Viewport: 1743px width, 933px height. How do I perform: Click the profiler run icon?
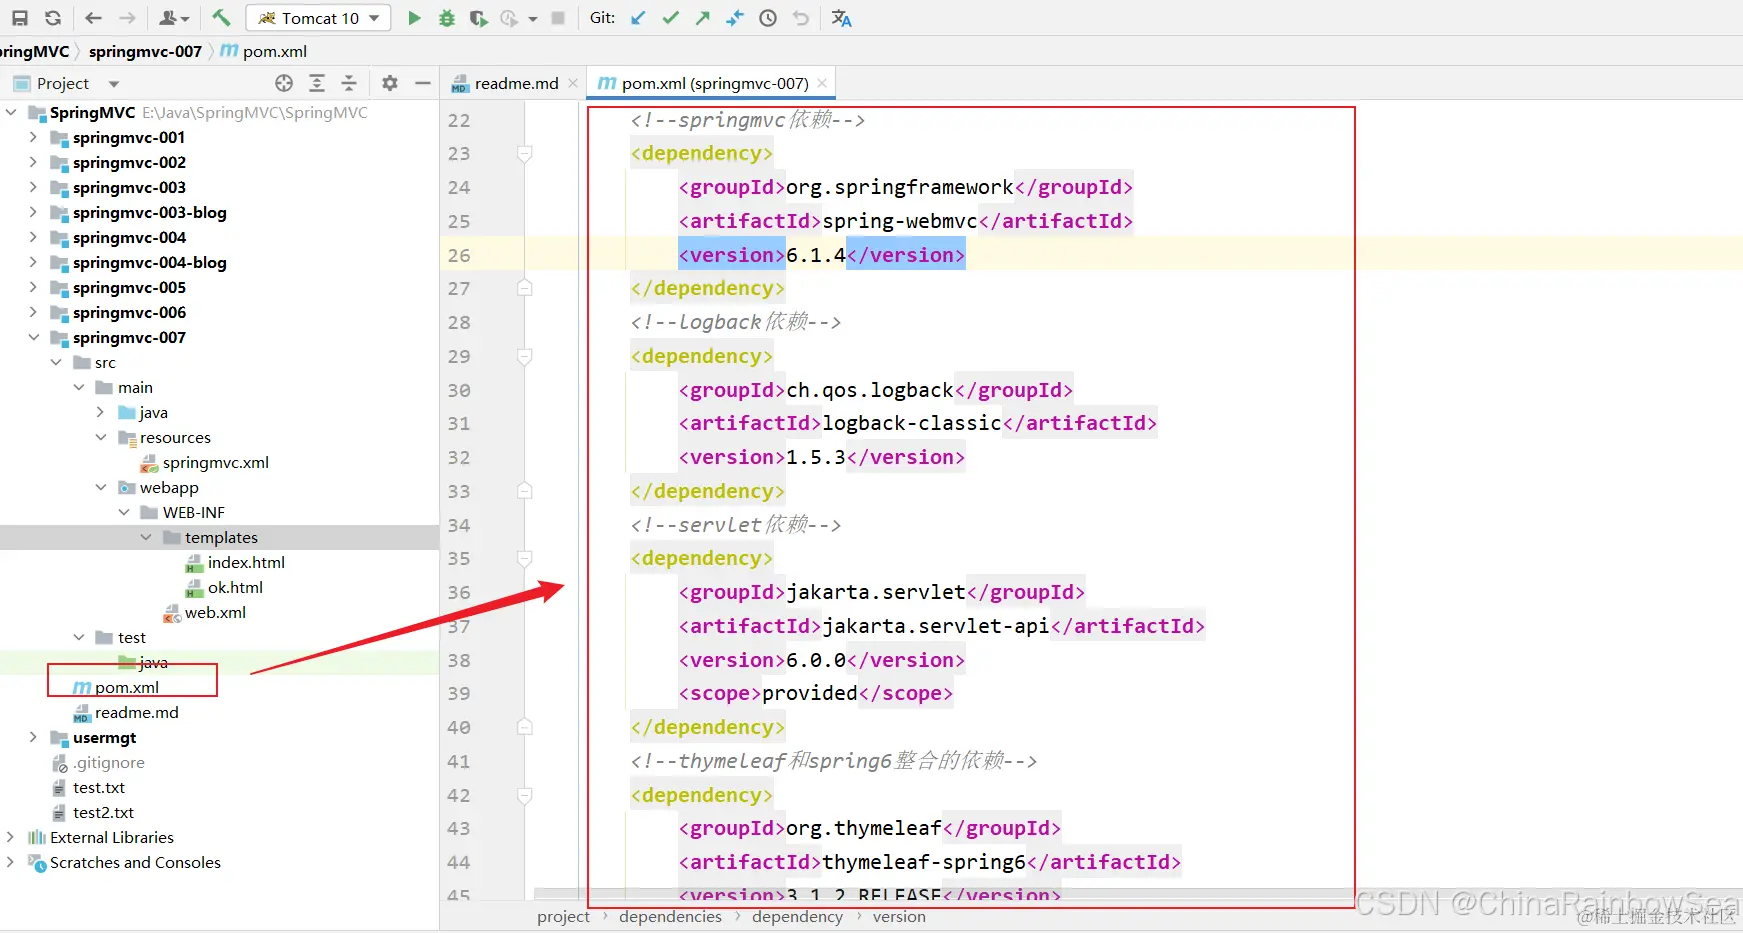coord(509,18)
